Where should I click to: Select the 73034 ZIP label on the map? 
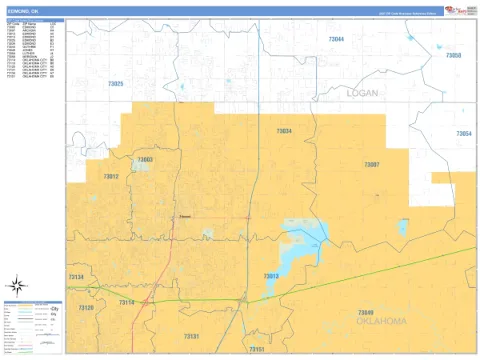click(x=284, y=131)
